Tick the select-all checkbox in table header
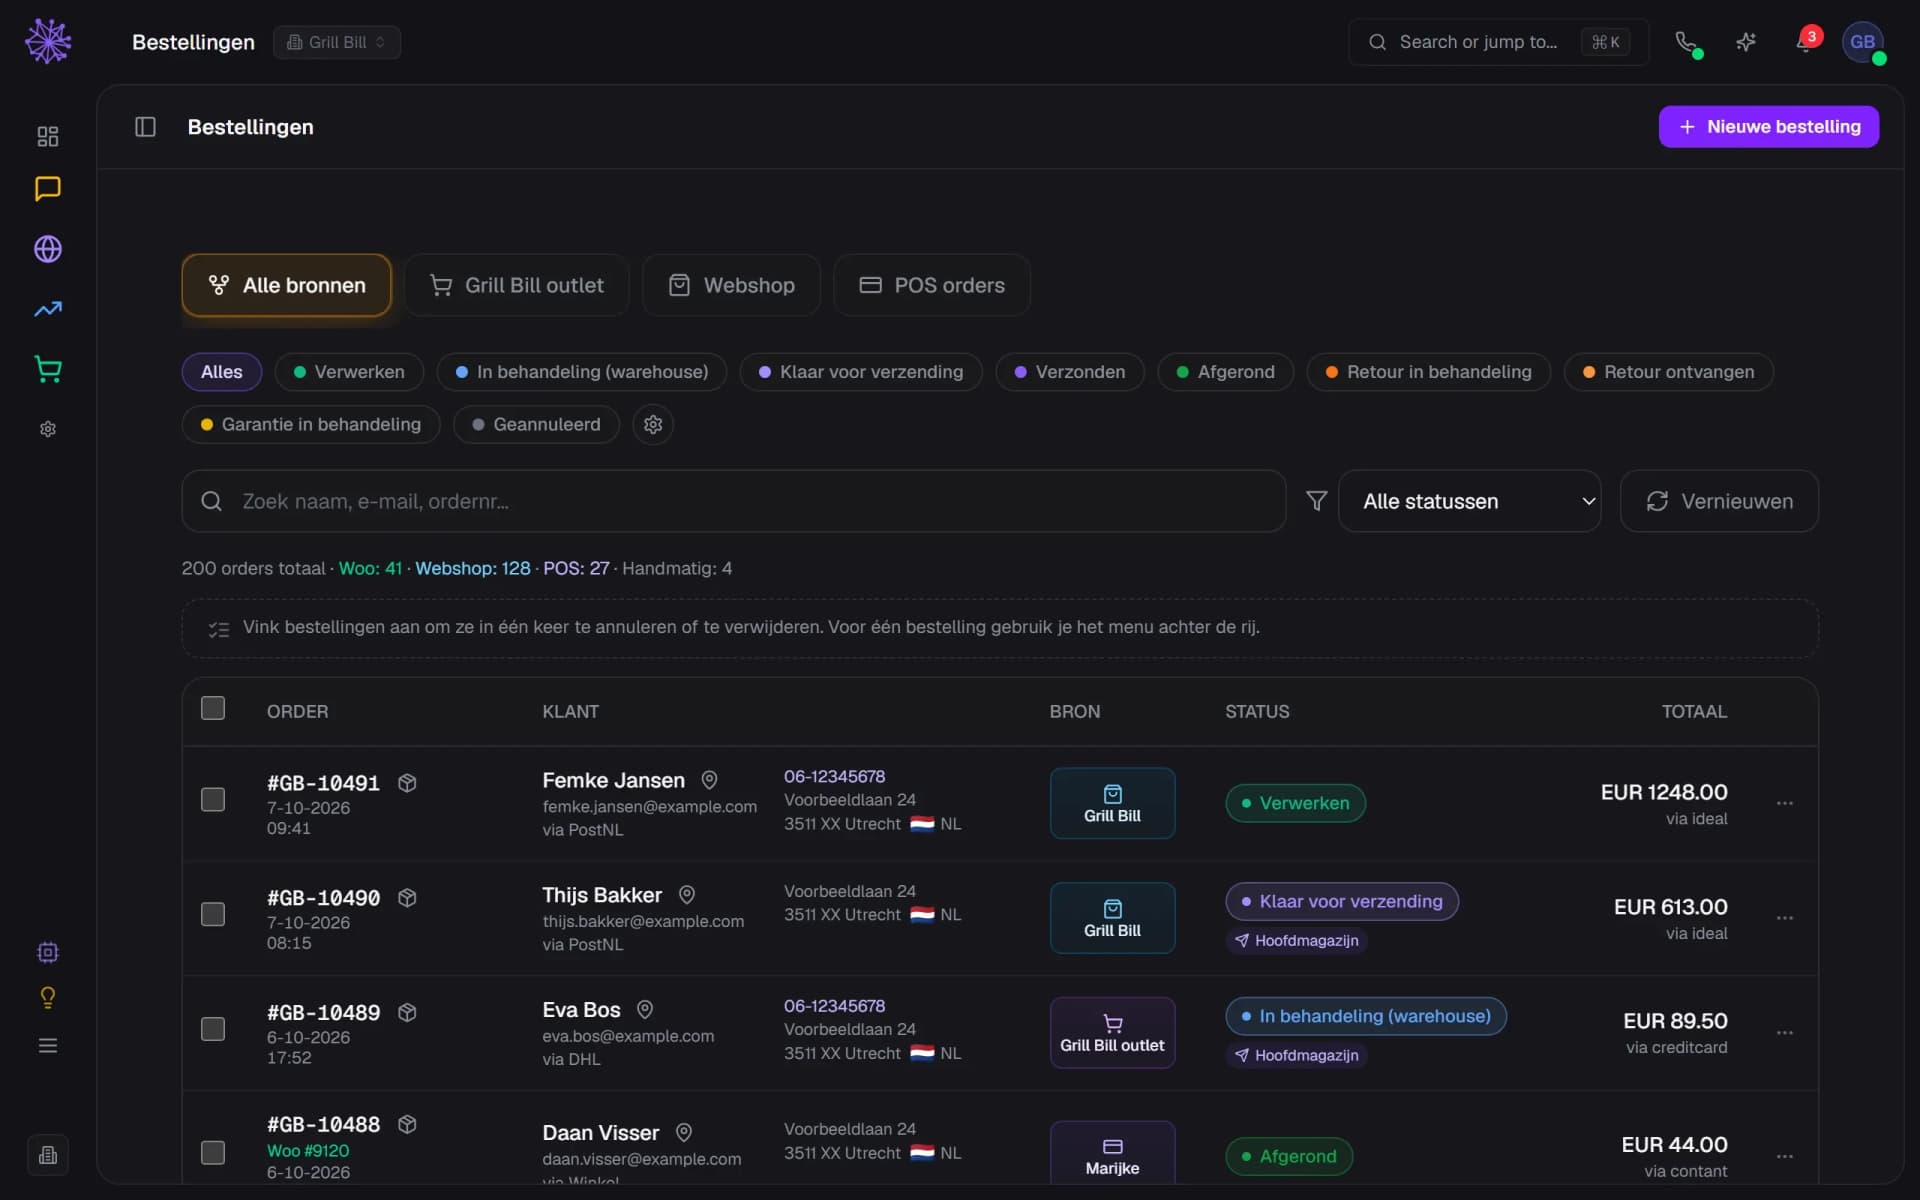 (x=213, y=709)
